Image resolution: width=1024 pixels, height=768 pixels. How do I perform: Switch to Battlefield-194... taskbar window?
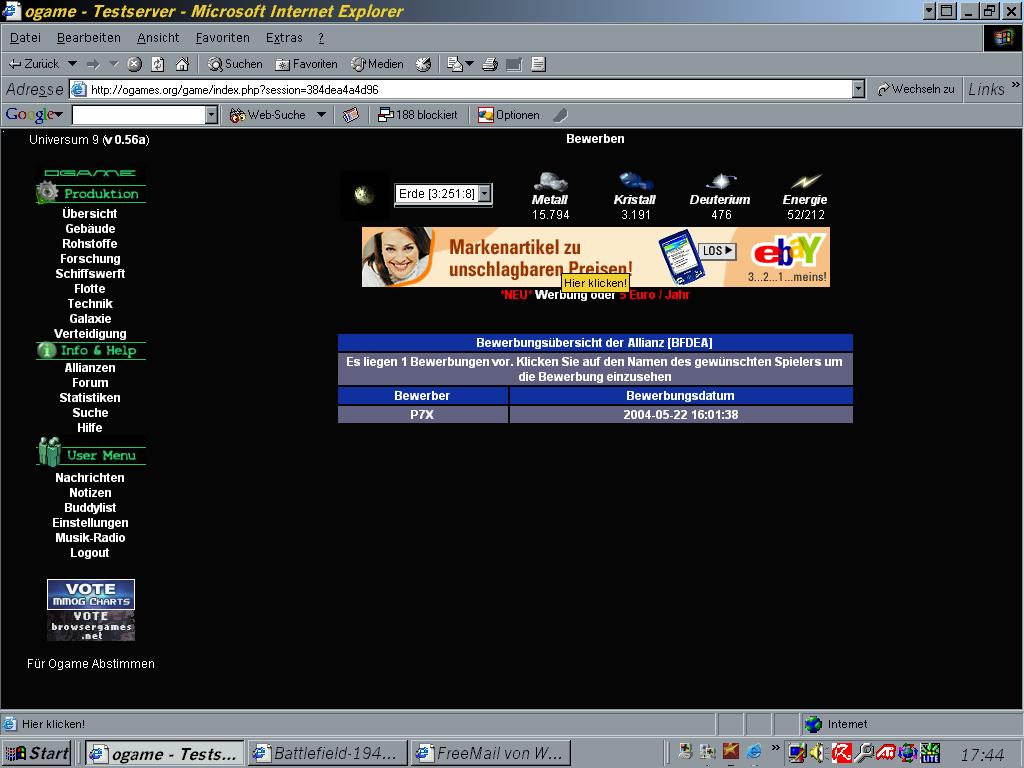[327, 753]
